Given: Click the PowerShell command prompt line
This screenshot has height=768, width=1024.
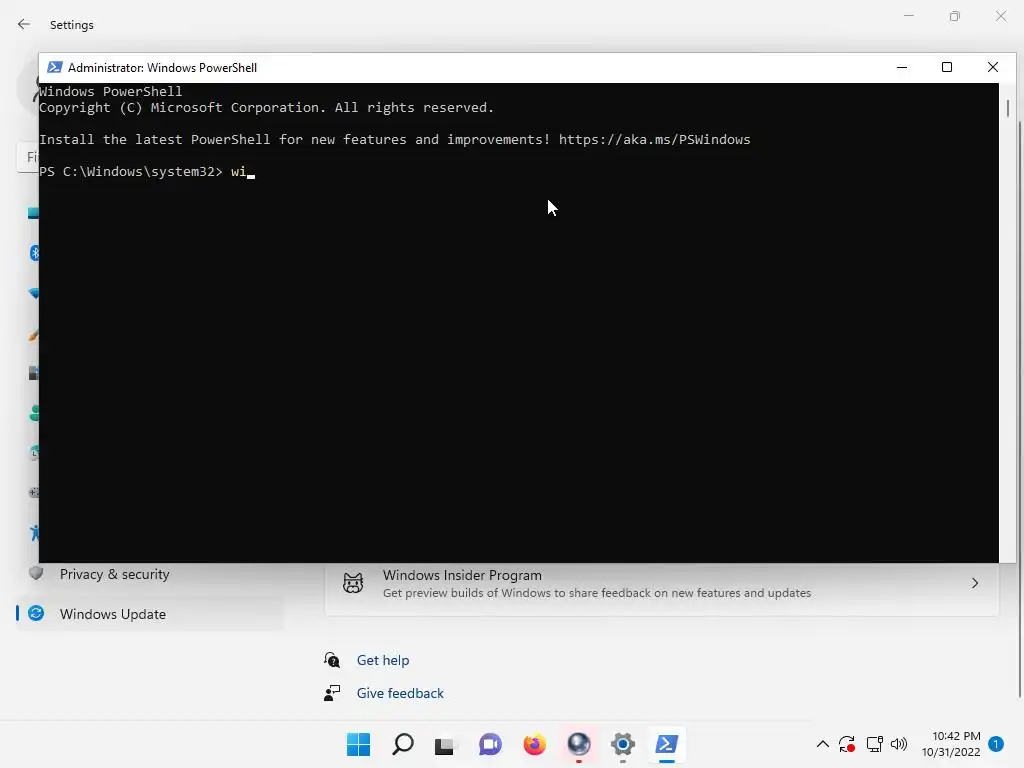Looking at the screenshot, I should tap(147, 172).
